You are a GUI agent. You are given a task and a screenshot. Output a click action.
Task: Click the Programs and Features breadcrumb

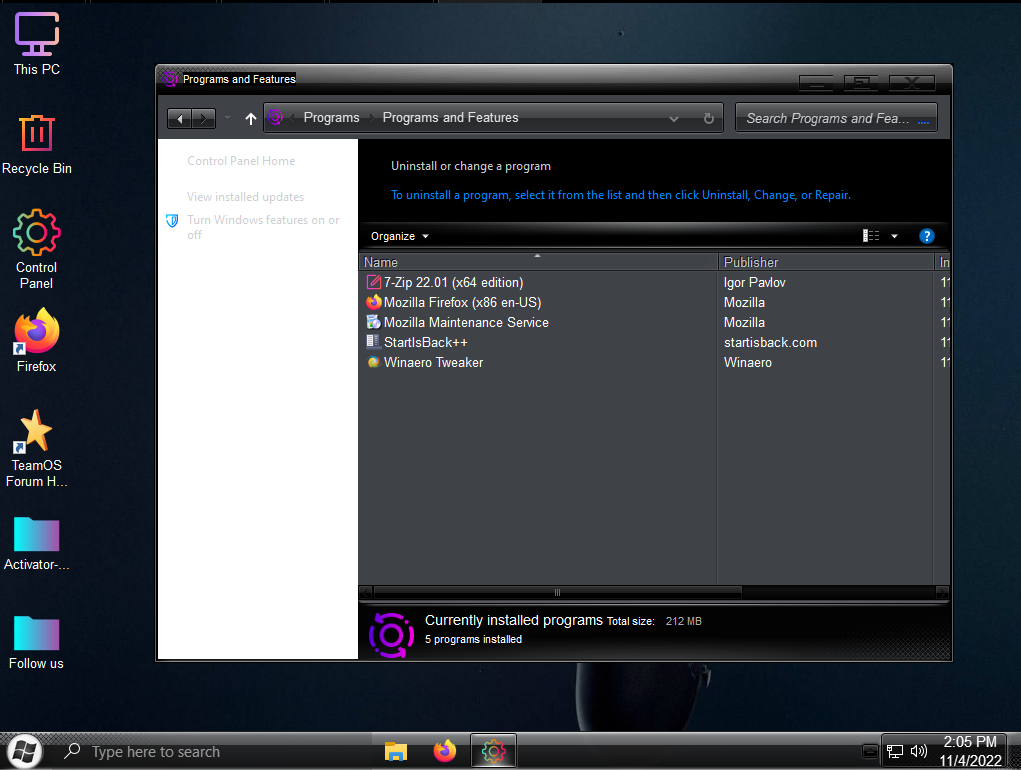point(451,118)
